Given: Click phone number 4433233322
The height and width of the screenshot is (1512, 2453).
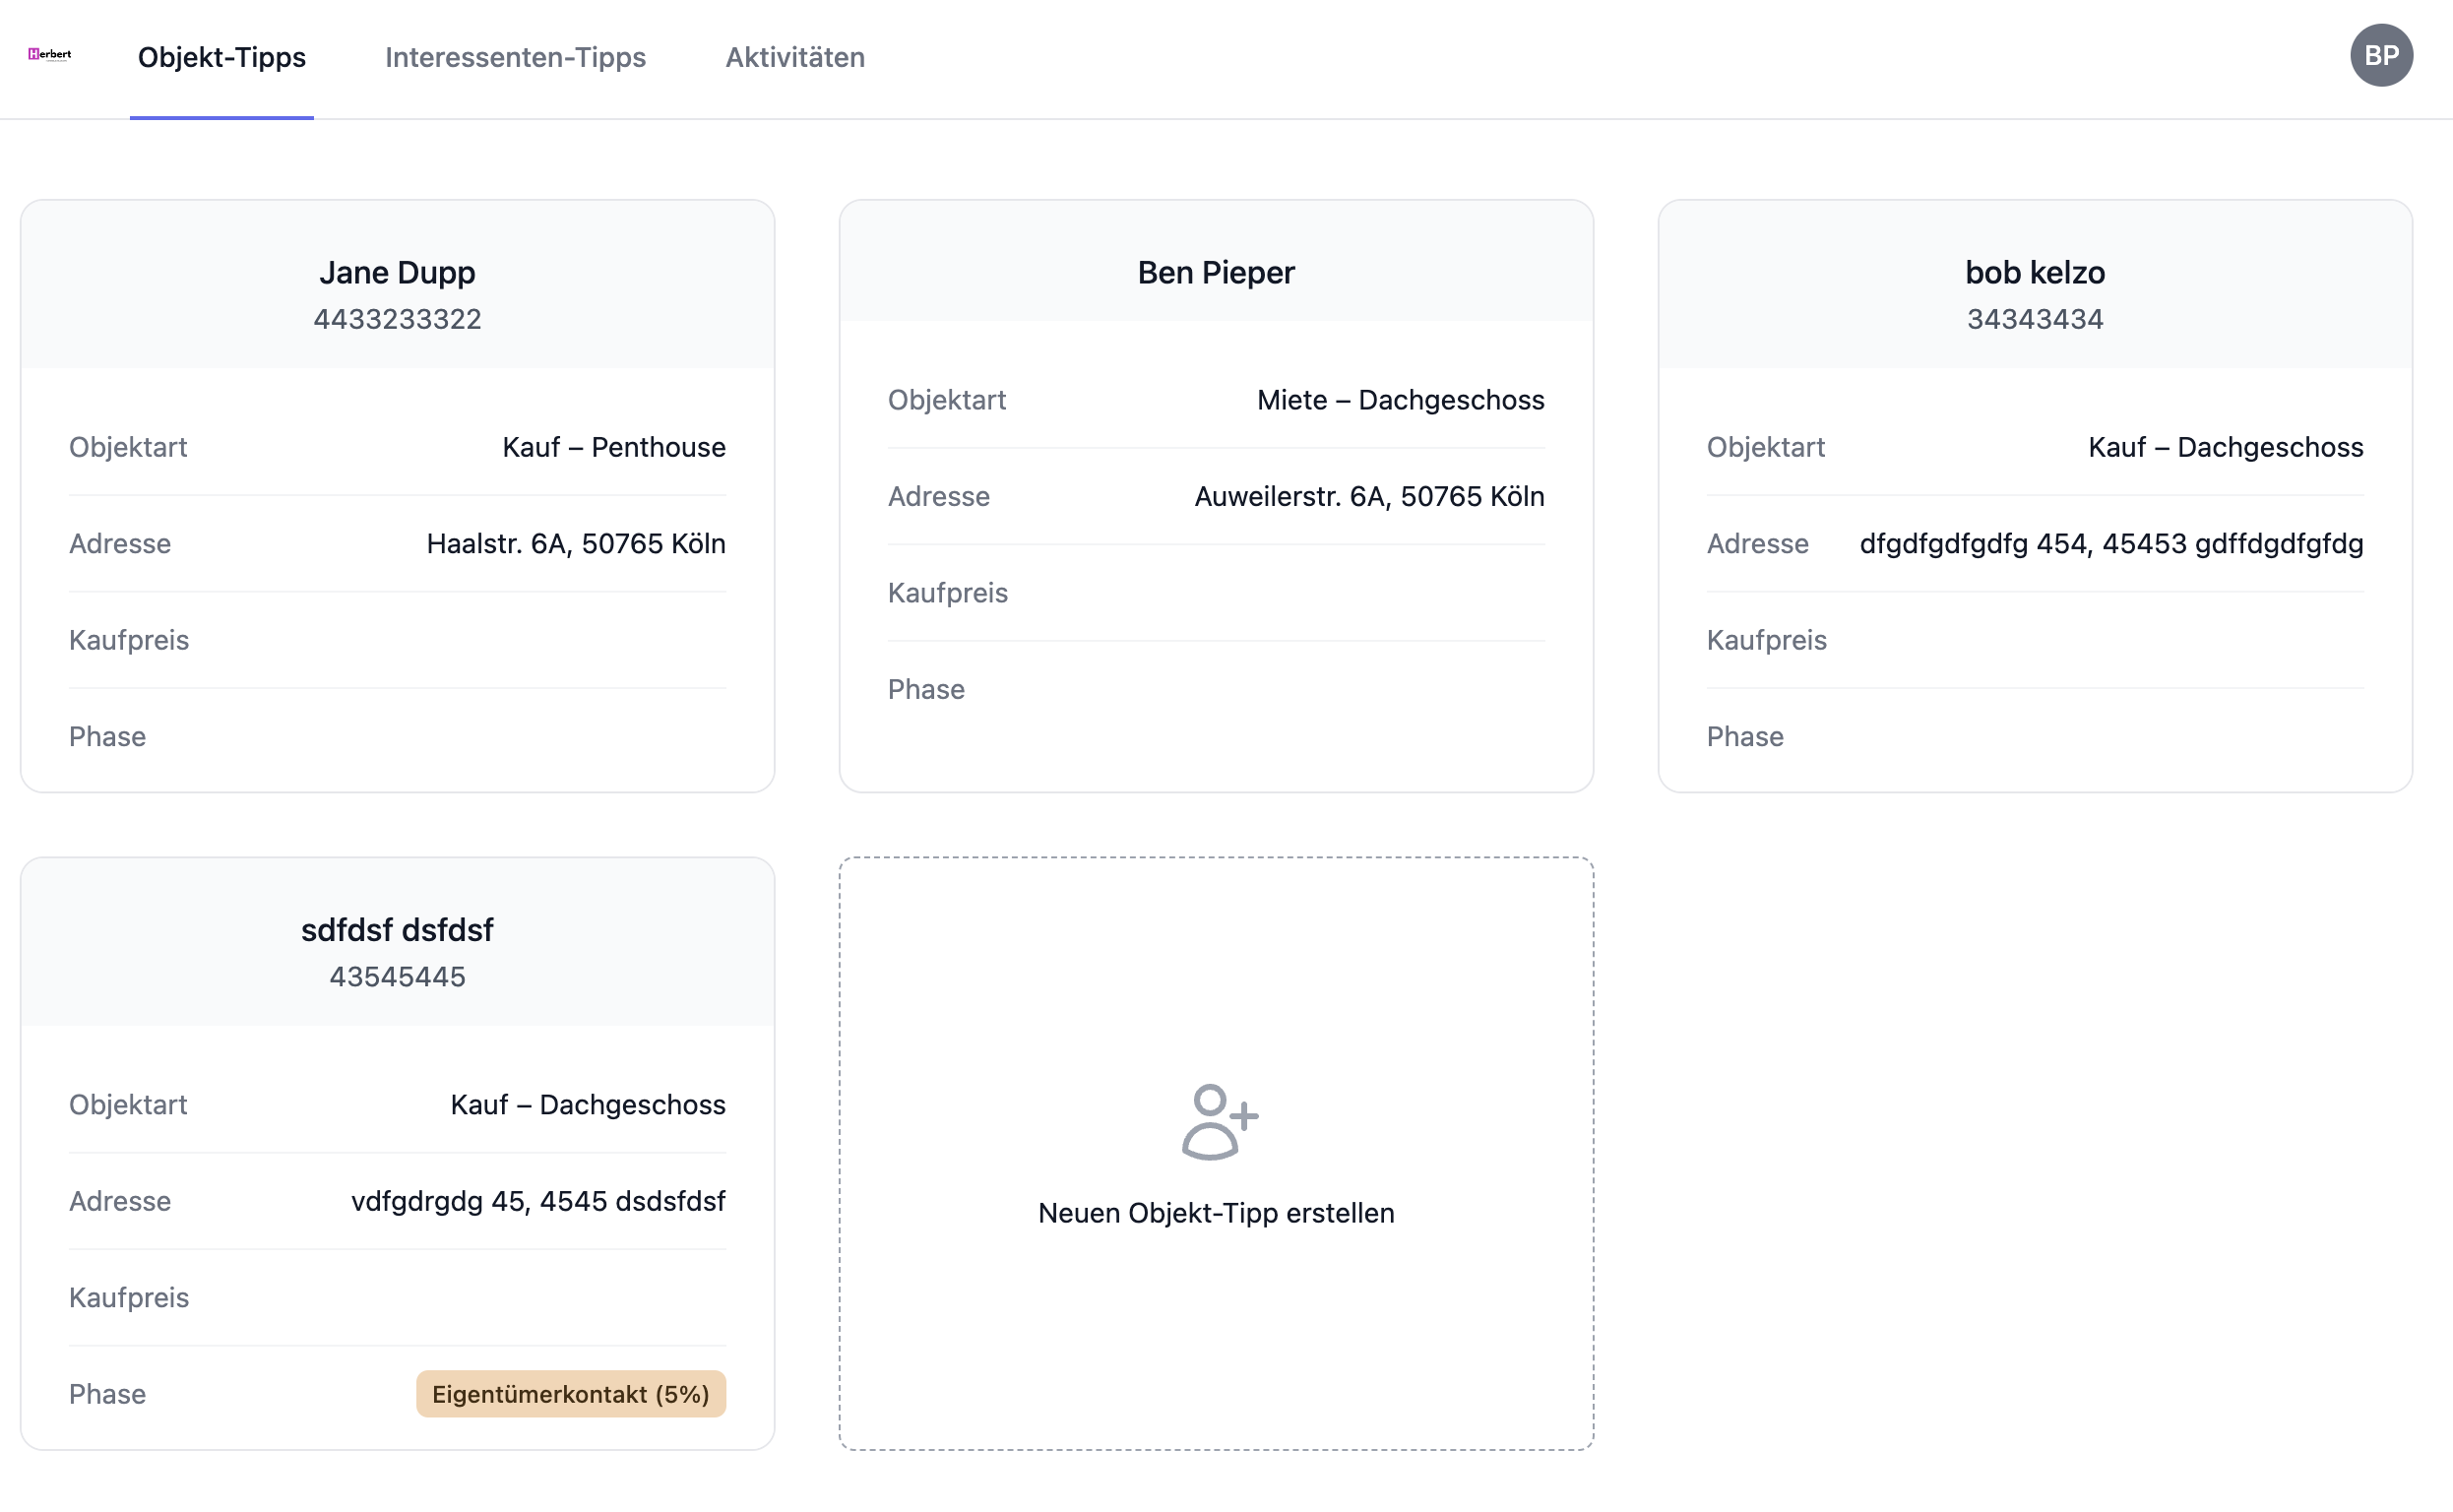Looking at the screenshot, I should coord(397,320).
